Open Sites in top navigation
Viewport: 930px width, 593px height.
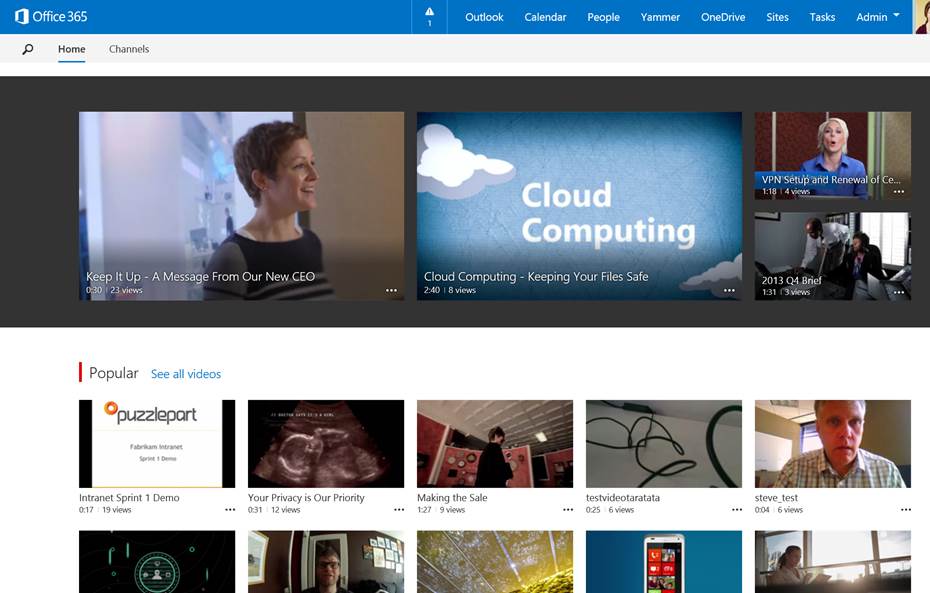[x=777, y=17]
